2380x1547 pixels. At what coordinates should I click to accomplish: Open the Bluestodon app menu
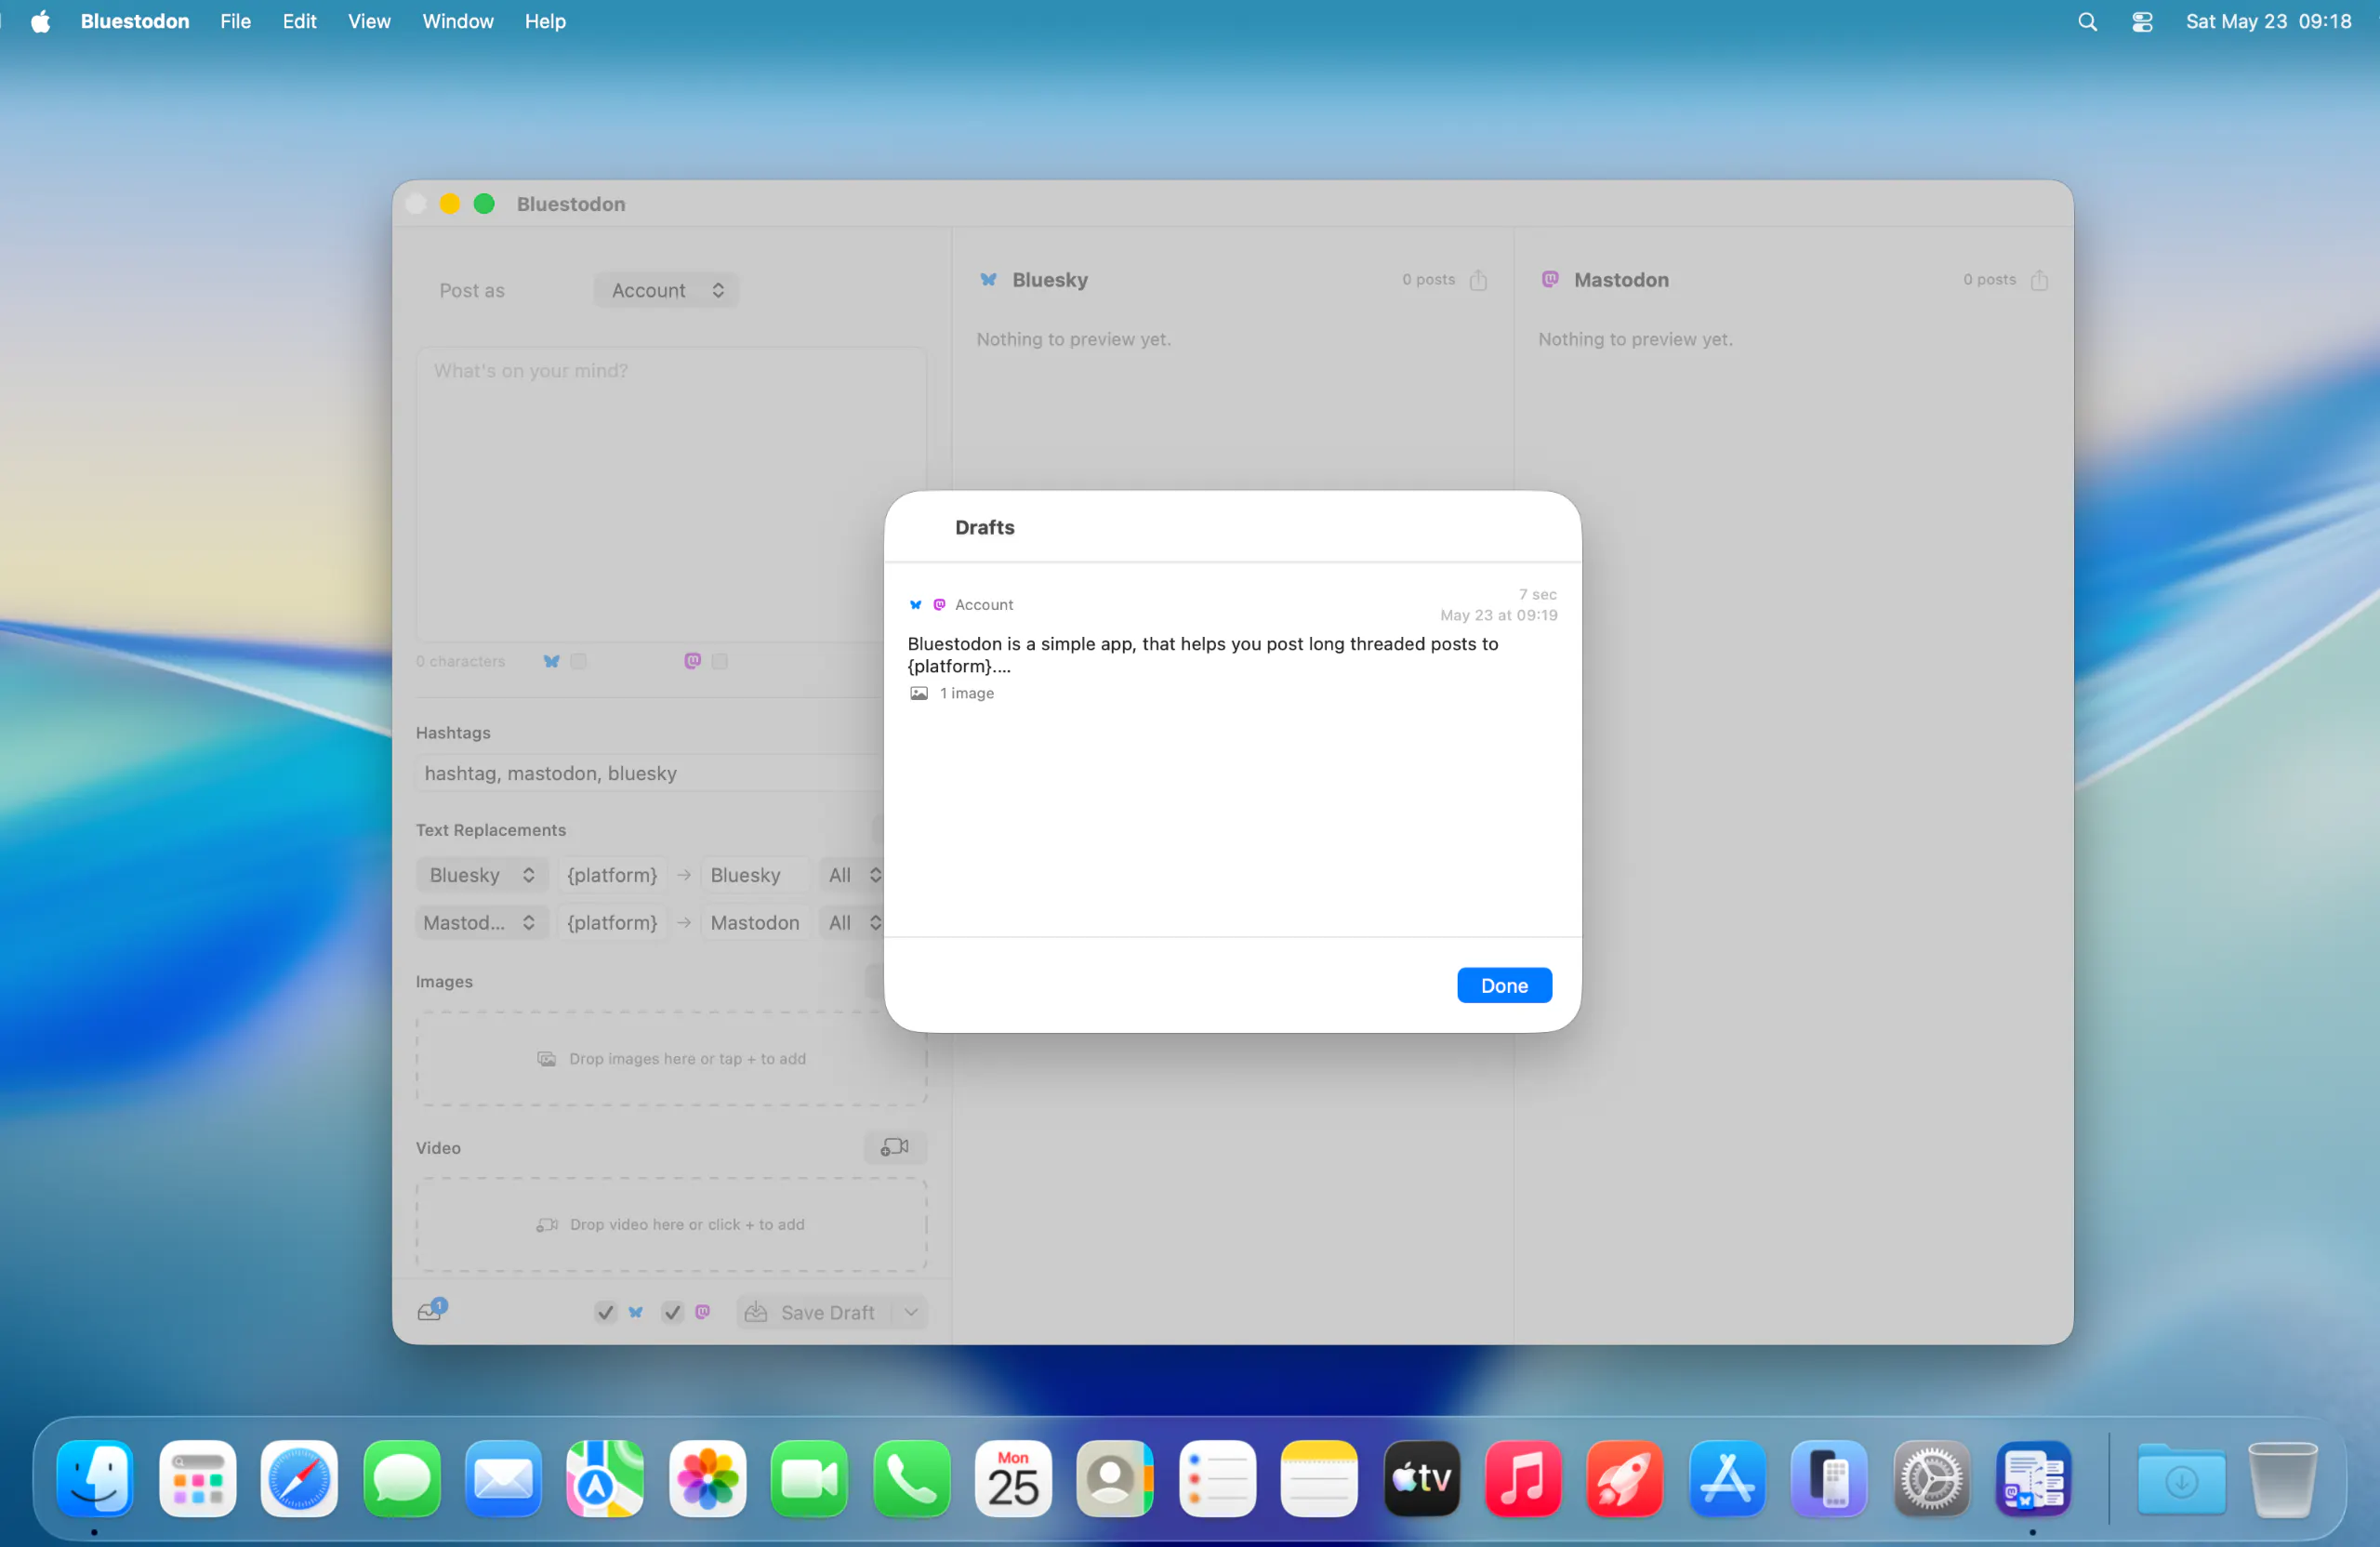[135, 21]
